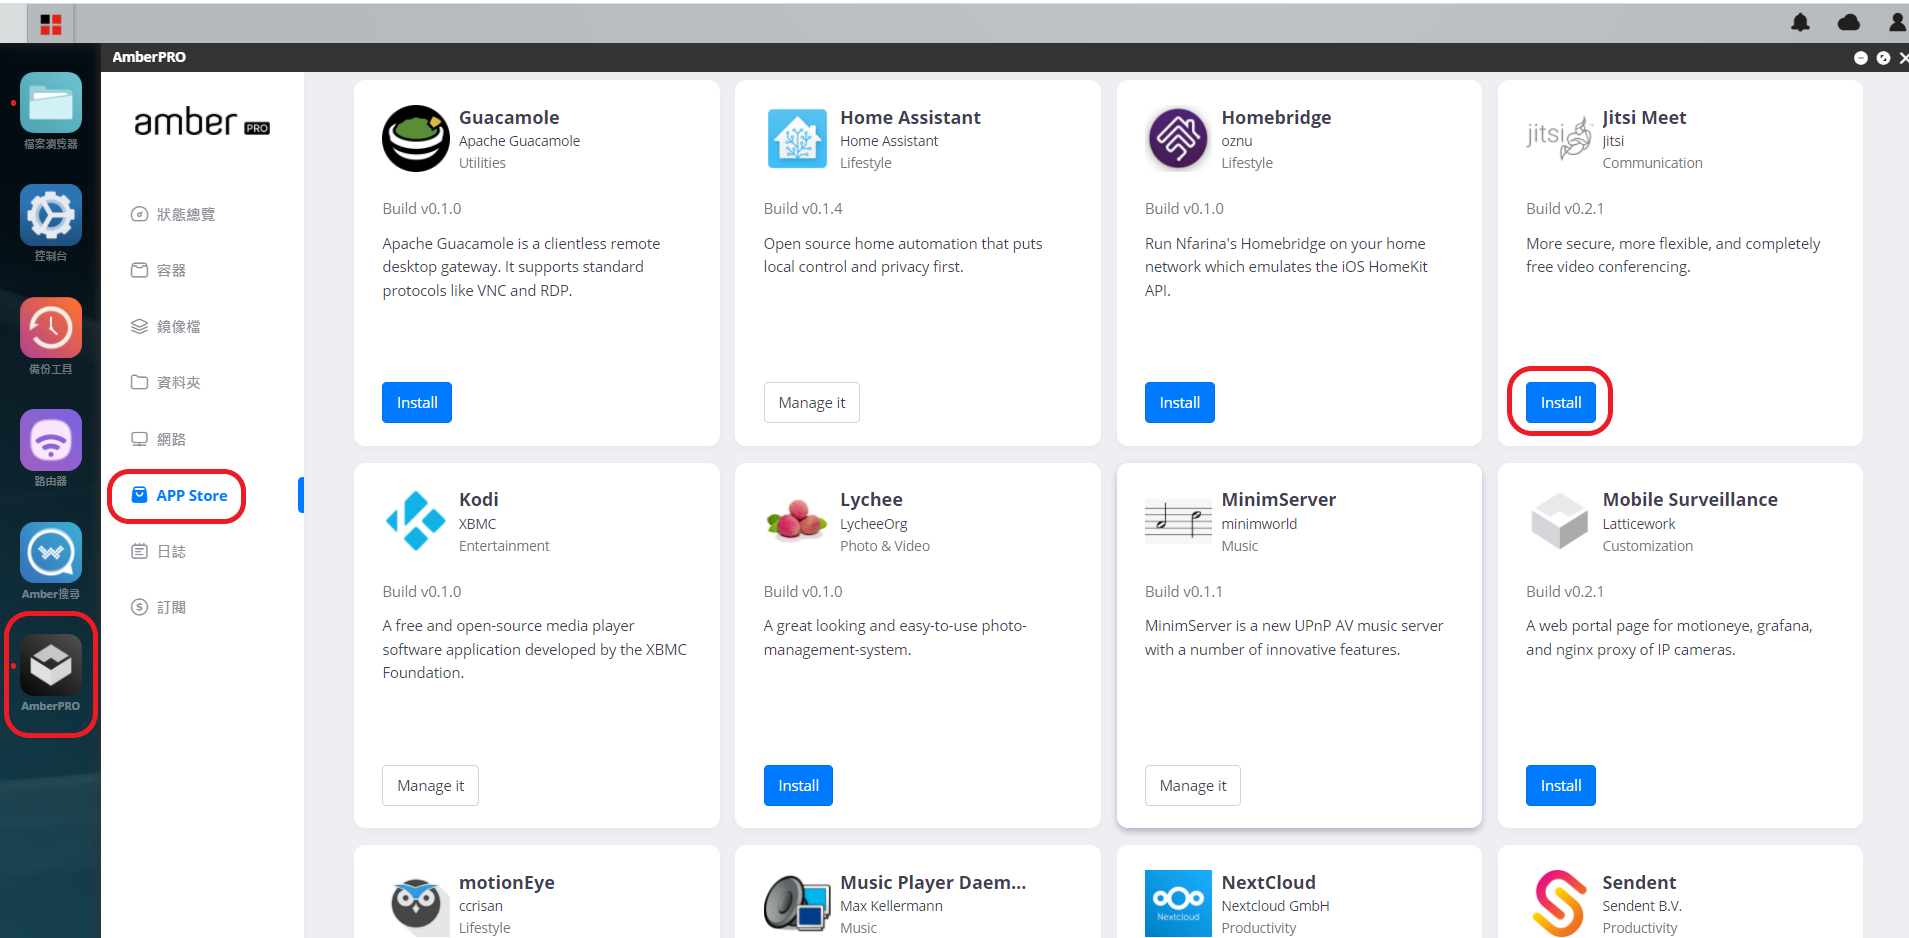Viewport: 1909px width, 938px height.
Task: Click the Mobile Surveillance cube icon
Action: [x=1559, y=521]
